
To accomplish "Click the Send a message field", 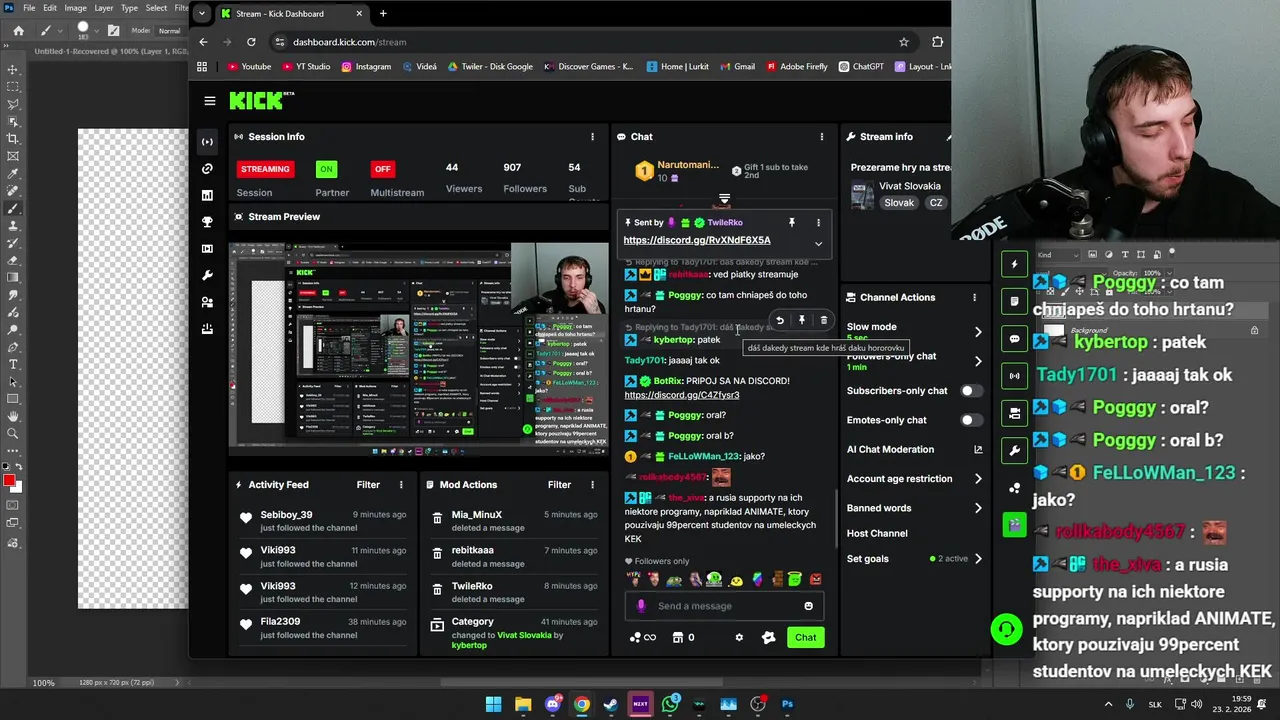I will coord(724,606).
